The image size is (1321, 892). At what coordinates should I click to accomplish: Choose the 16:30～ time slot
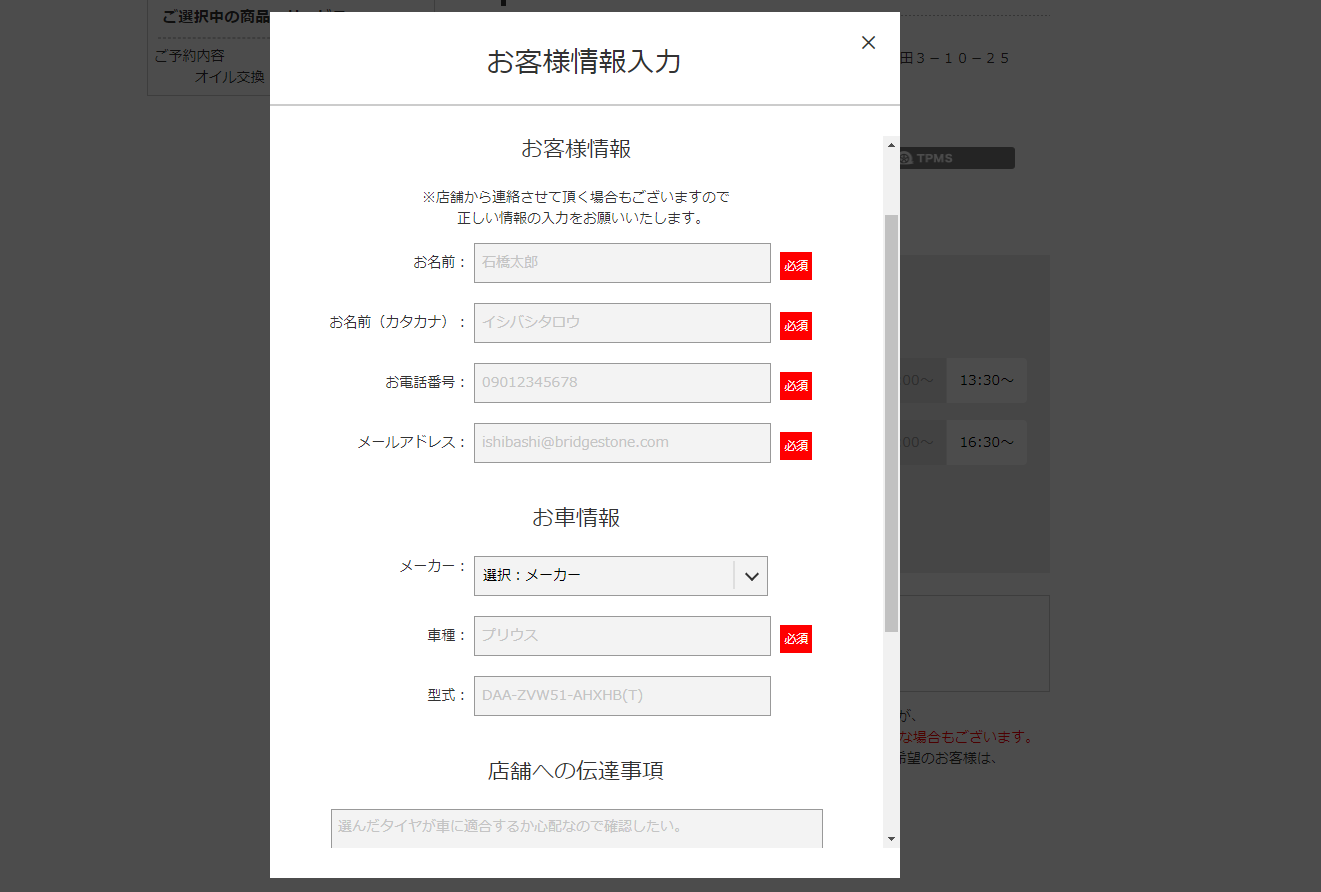coord(986,443)
